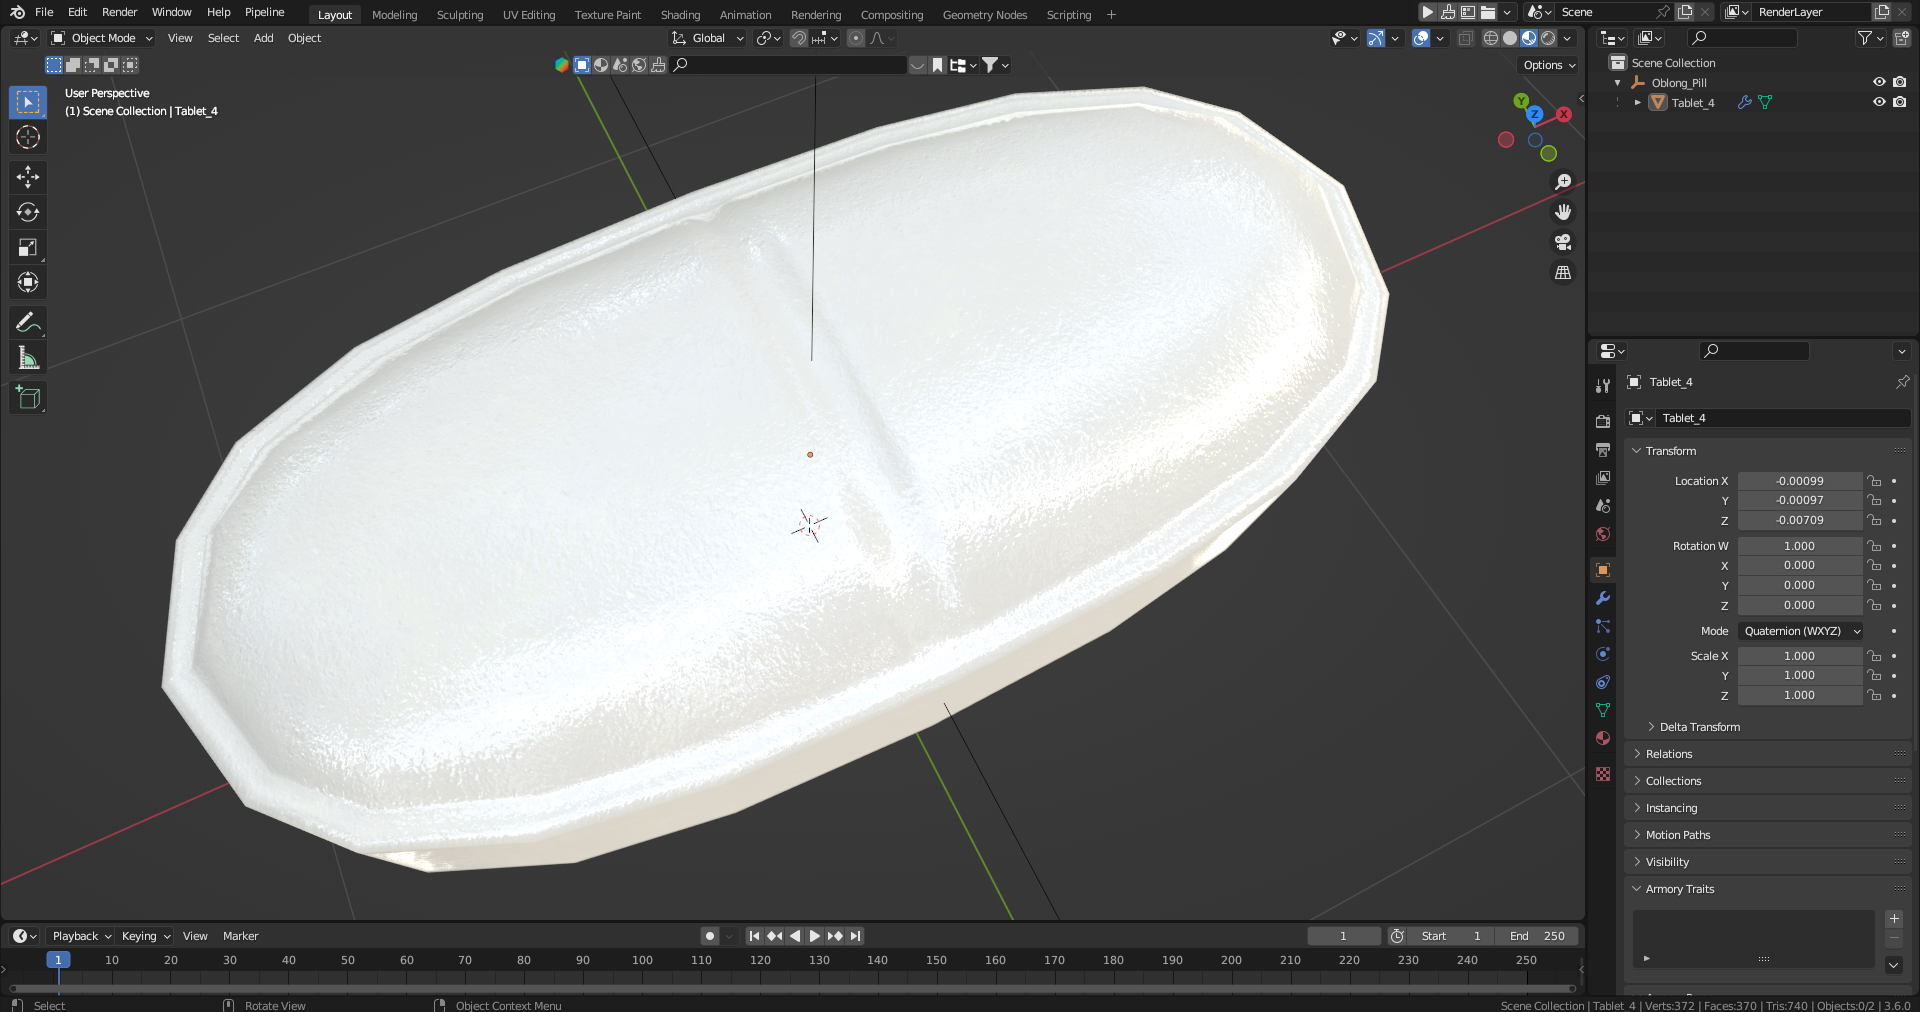Screen dimensions: 1920x1012
Task: Open the Playback dropdown in timeline
Action: click(x=80, y=936)
